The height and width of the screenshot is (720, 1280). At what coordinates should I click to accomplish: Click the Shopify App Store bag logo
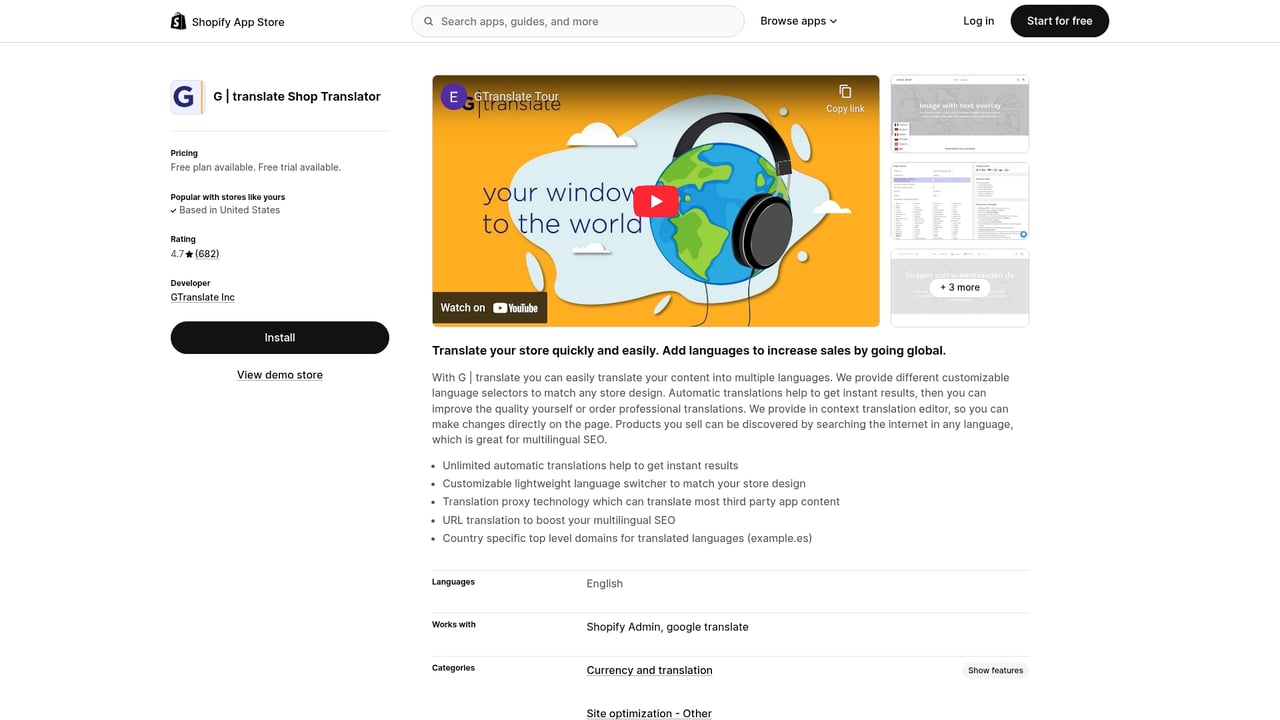[x=178, y=20]
